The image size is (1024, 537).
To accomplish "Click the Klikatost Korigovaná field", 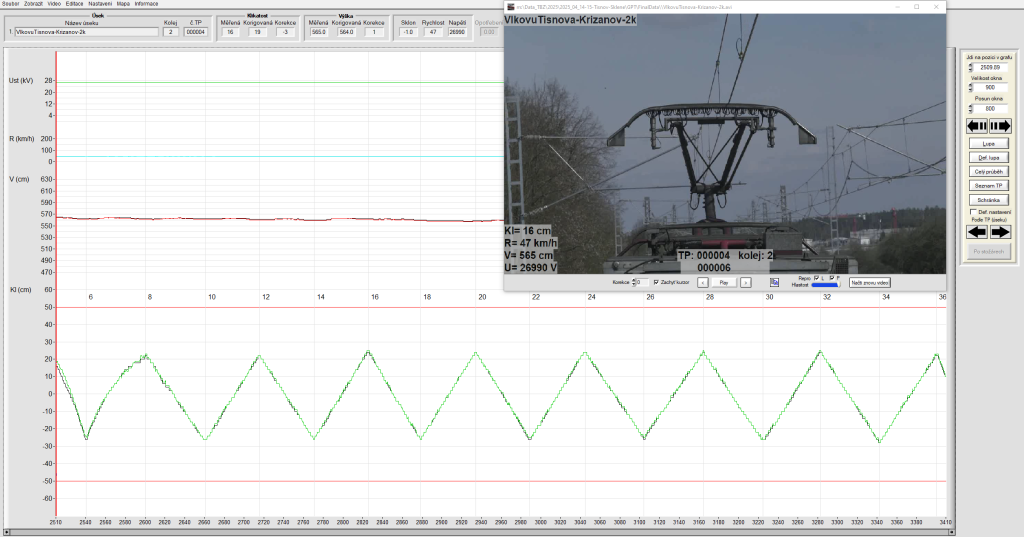I will [x=257, y=32].
